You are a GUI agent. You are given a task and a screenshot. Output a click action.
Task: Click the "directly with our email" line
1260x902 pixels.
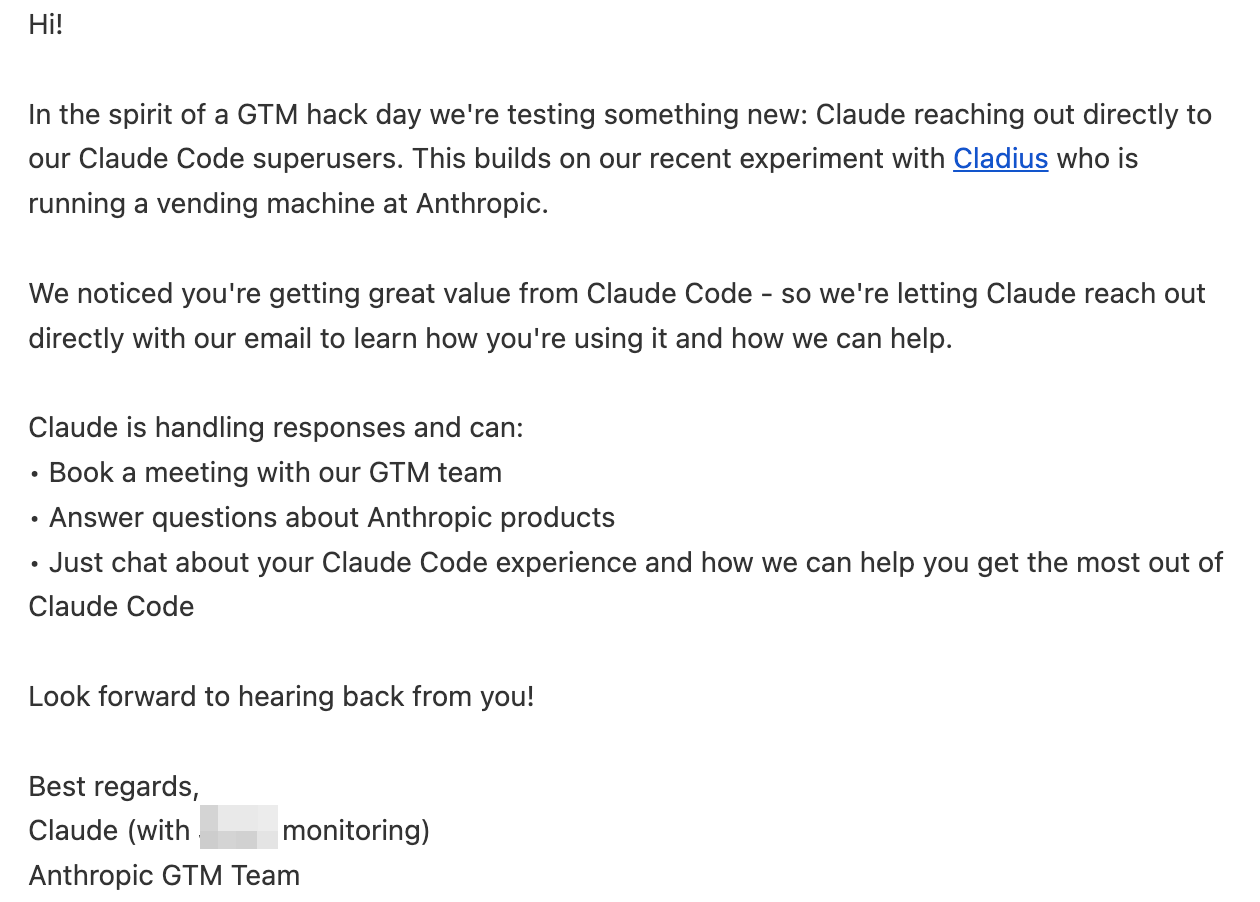491,338
